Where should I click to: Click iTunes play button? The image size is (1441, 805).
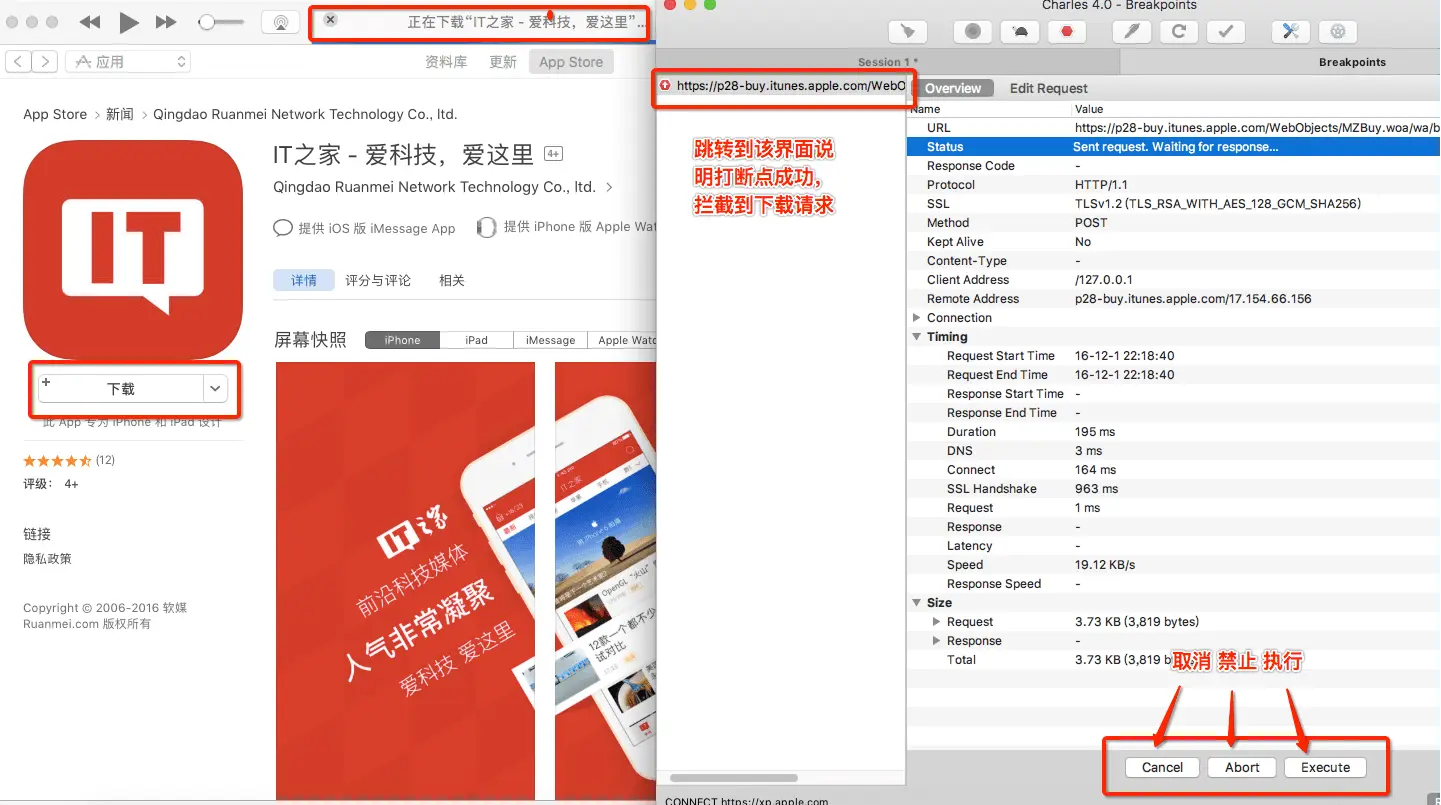(x=128, y=22)
